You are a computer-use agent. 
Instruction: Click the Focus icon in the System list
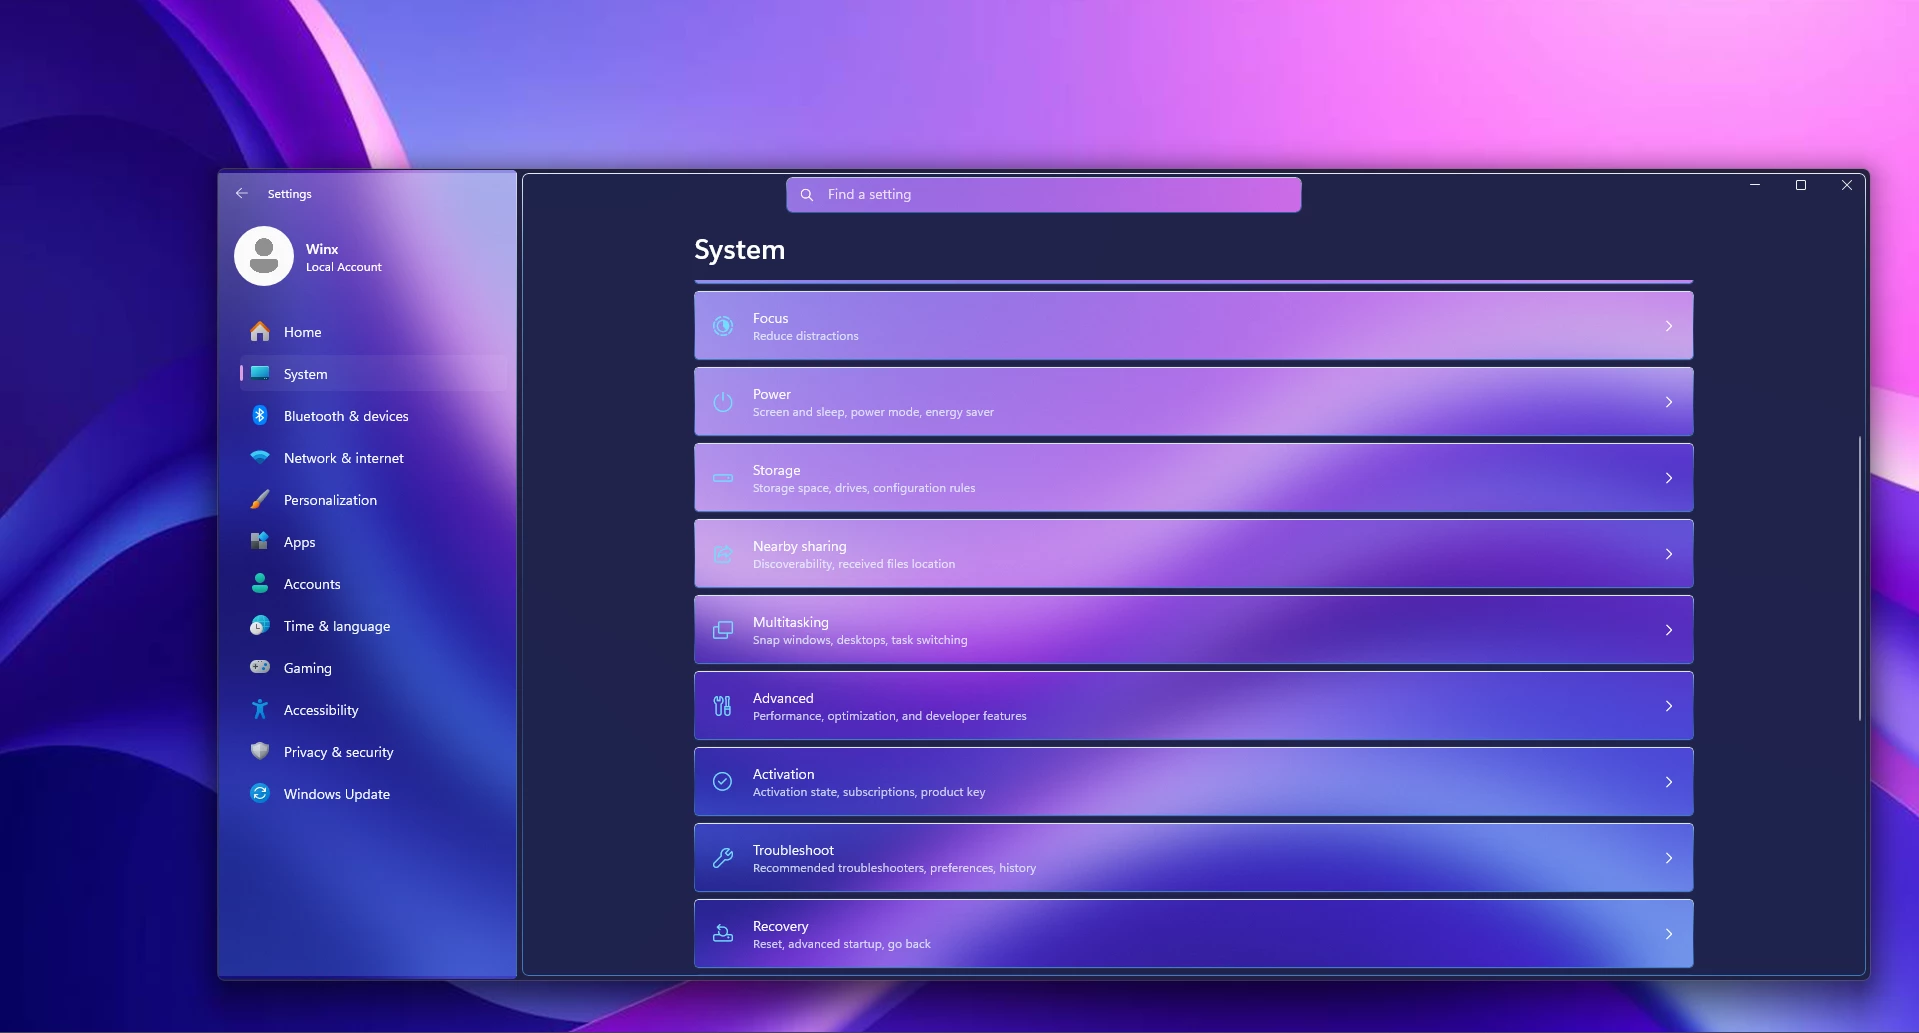[723, 326]
